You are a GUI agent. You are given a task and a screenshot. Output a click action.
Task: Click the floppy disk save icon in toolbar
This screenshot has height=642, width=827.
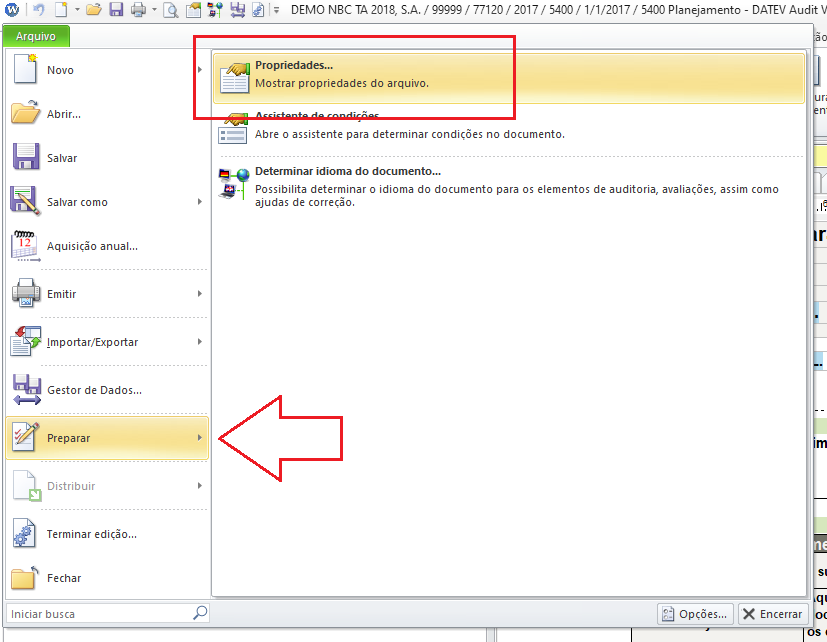(116, 9)
